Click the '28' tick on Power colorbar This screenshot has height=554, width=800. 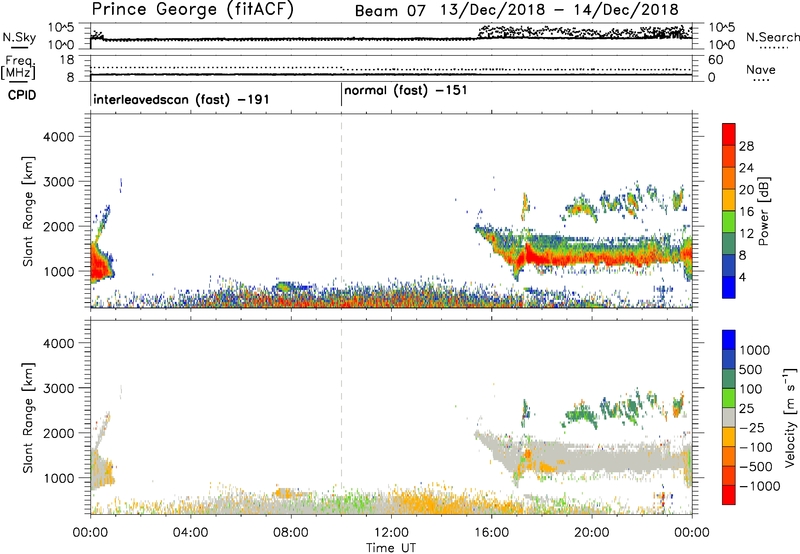pyautogui.click(x=746, y=146)
